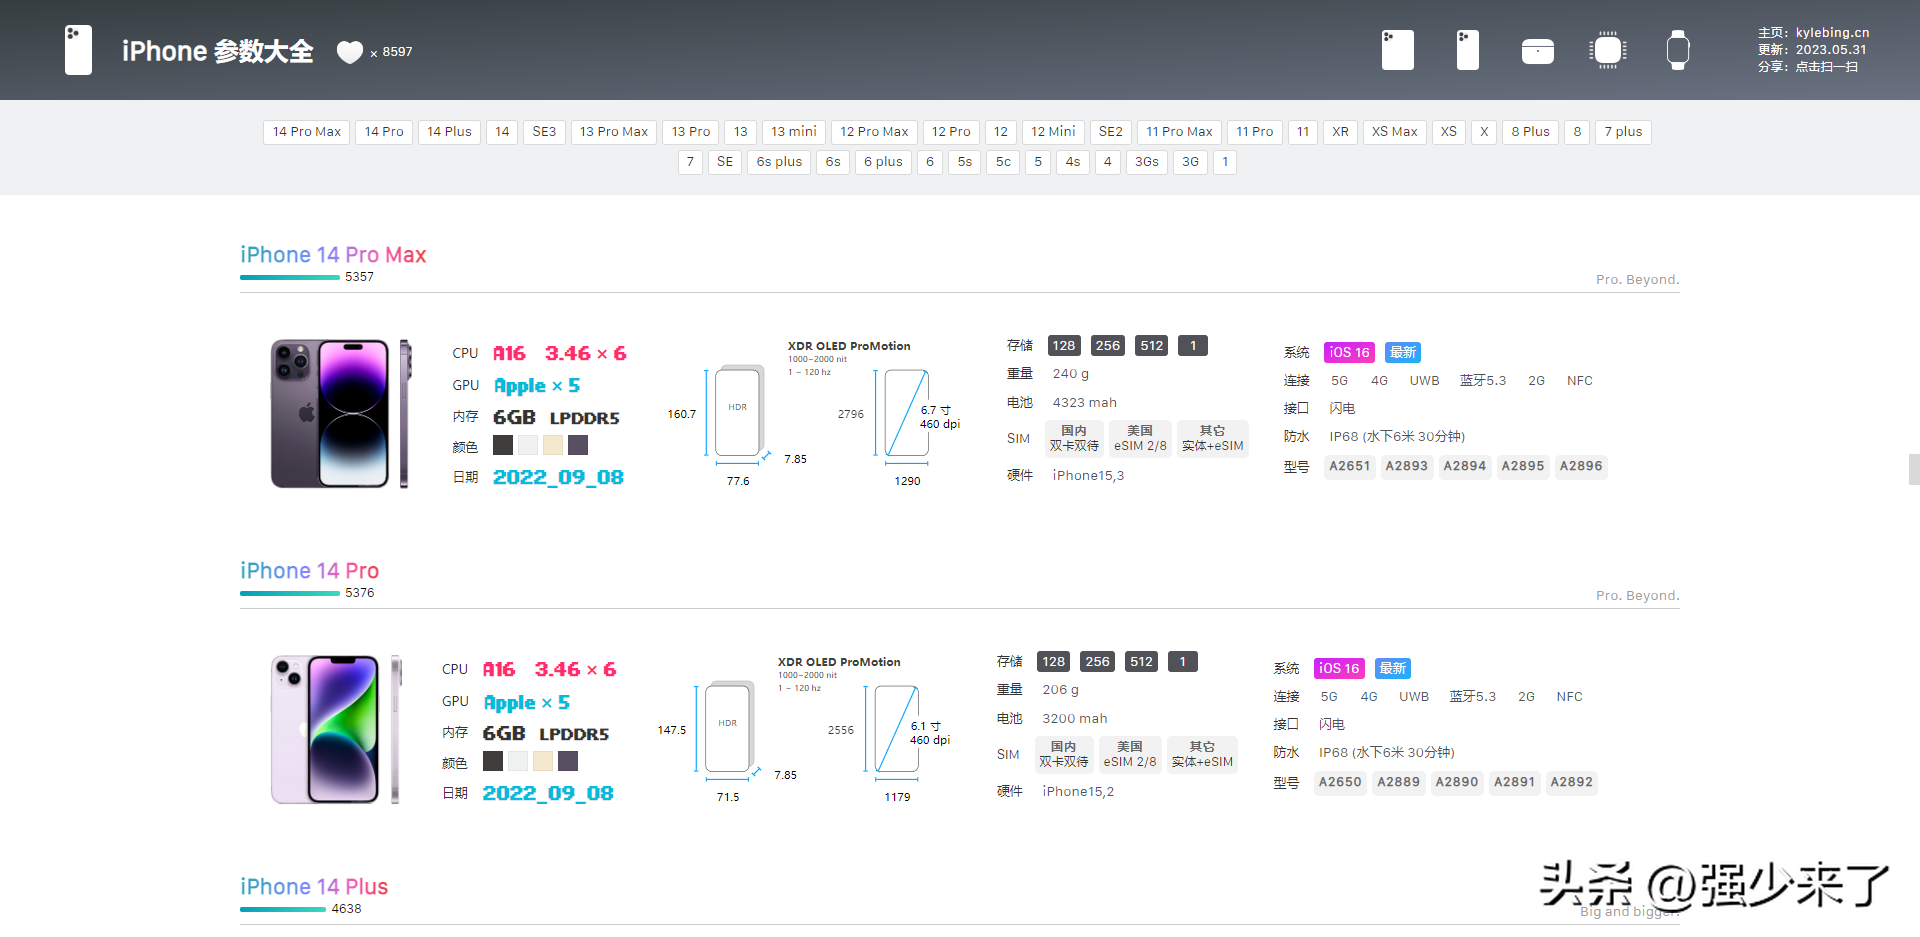The width and height of the screenshot is (1920, 937).
Task: Click the 512 storage badge for 14 Pro Max
Action: coord(1152,346)
